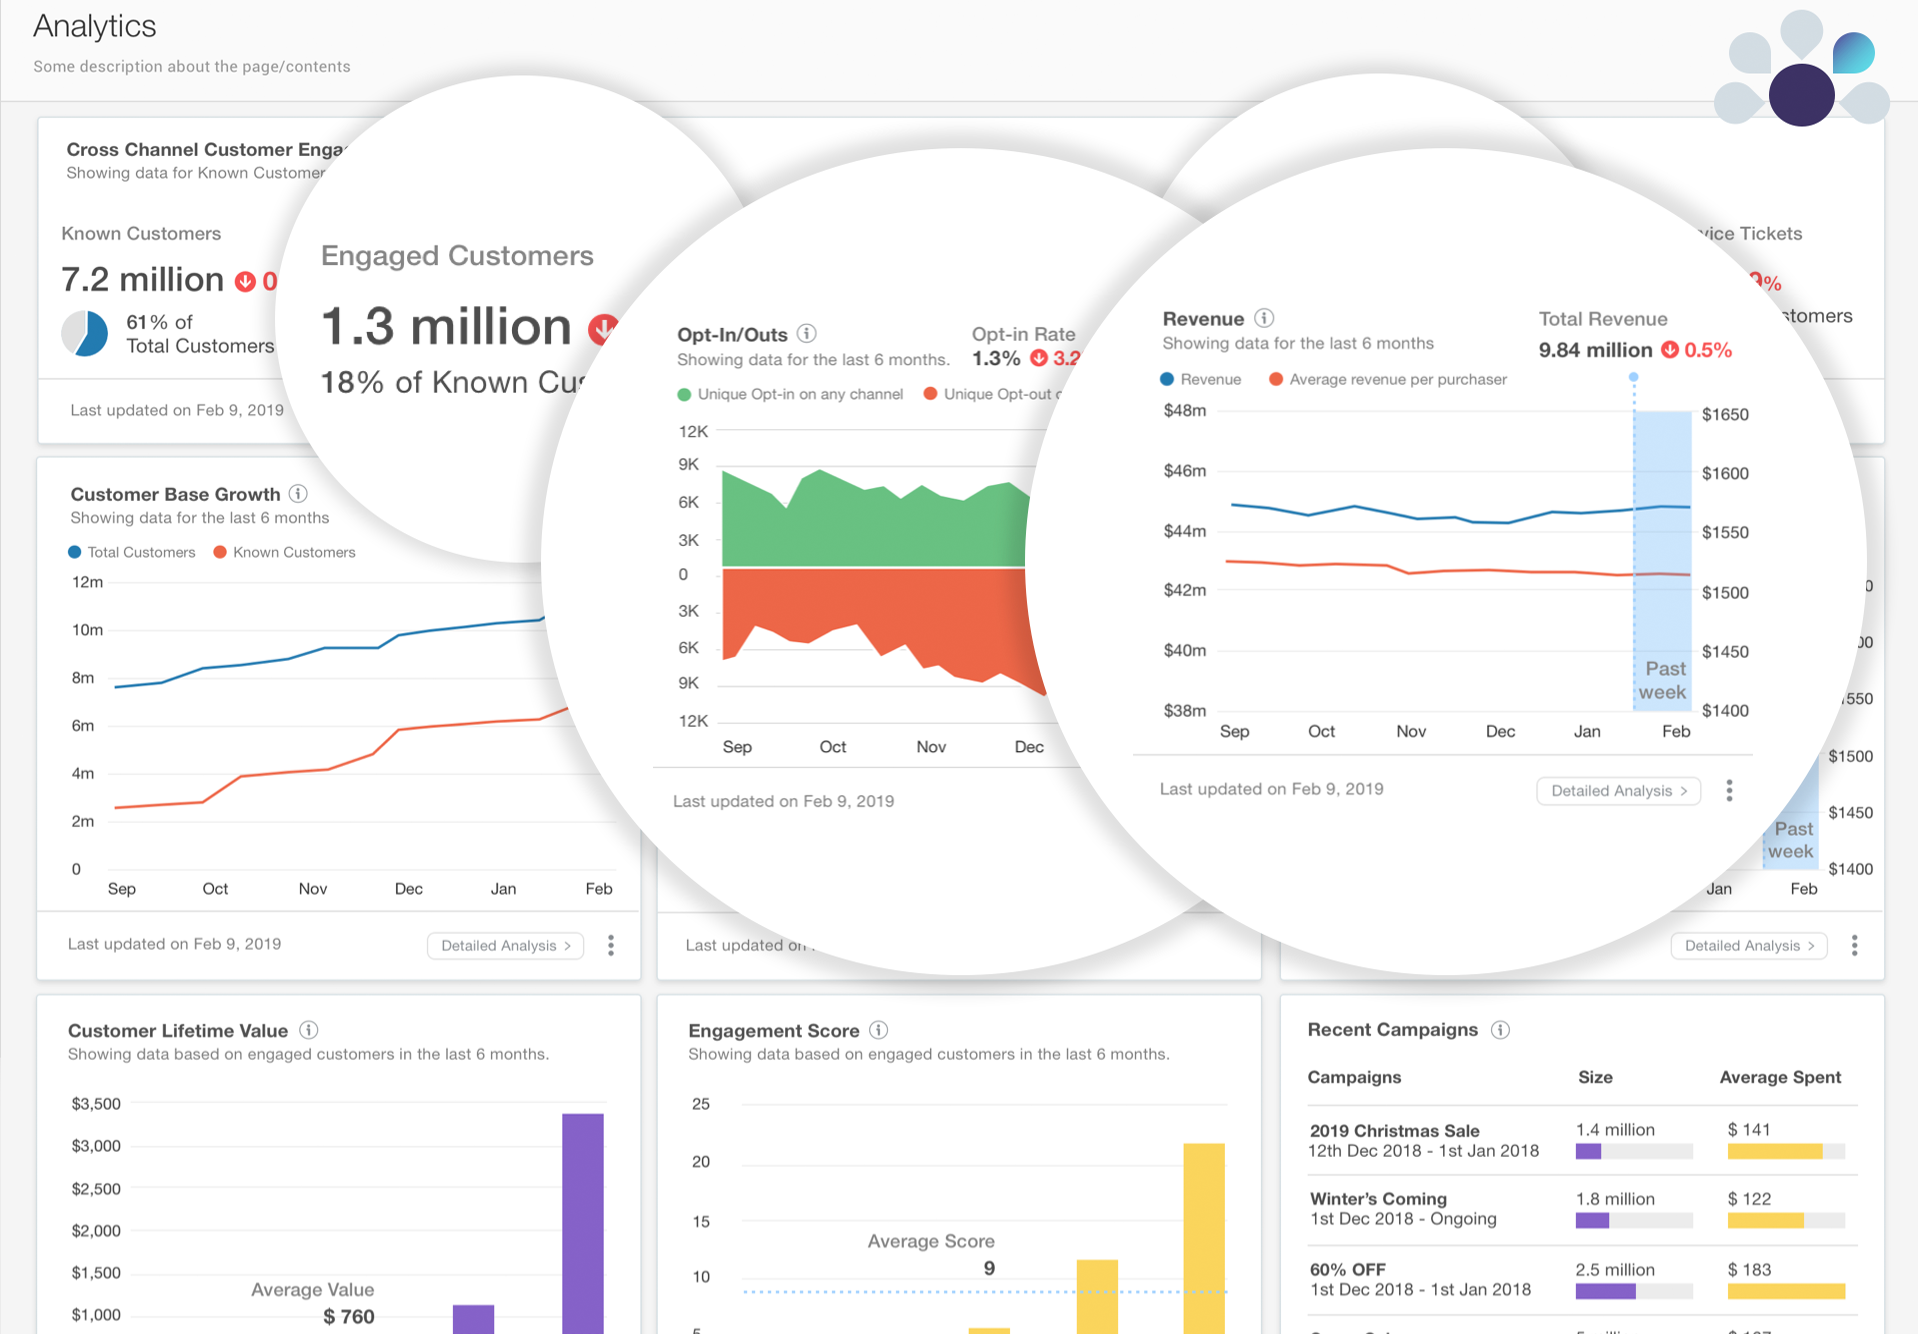Open Detailed Analysis in Customer Base Growth card
Viewport: 1918px width, 1334px height.
tap(505, 945)
